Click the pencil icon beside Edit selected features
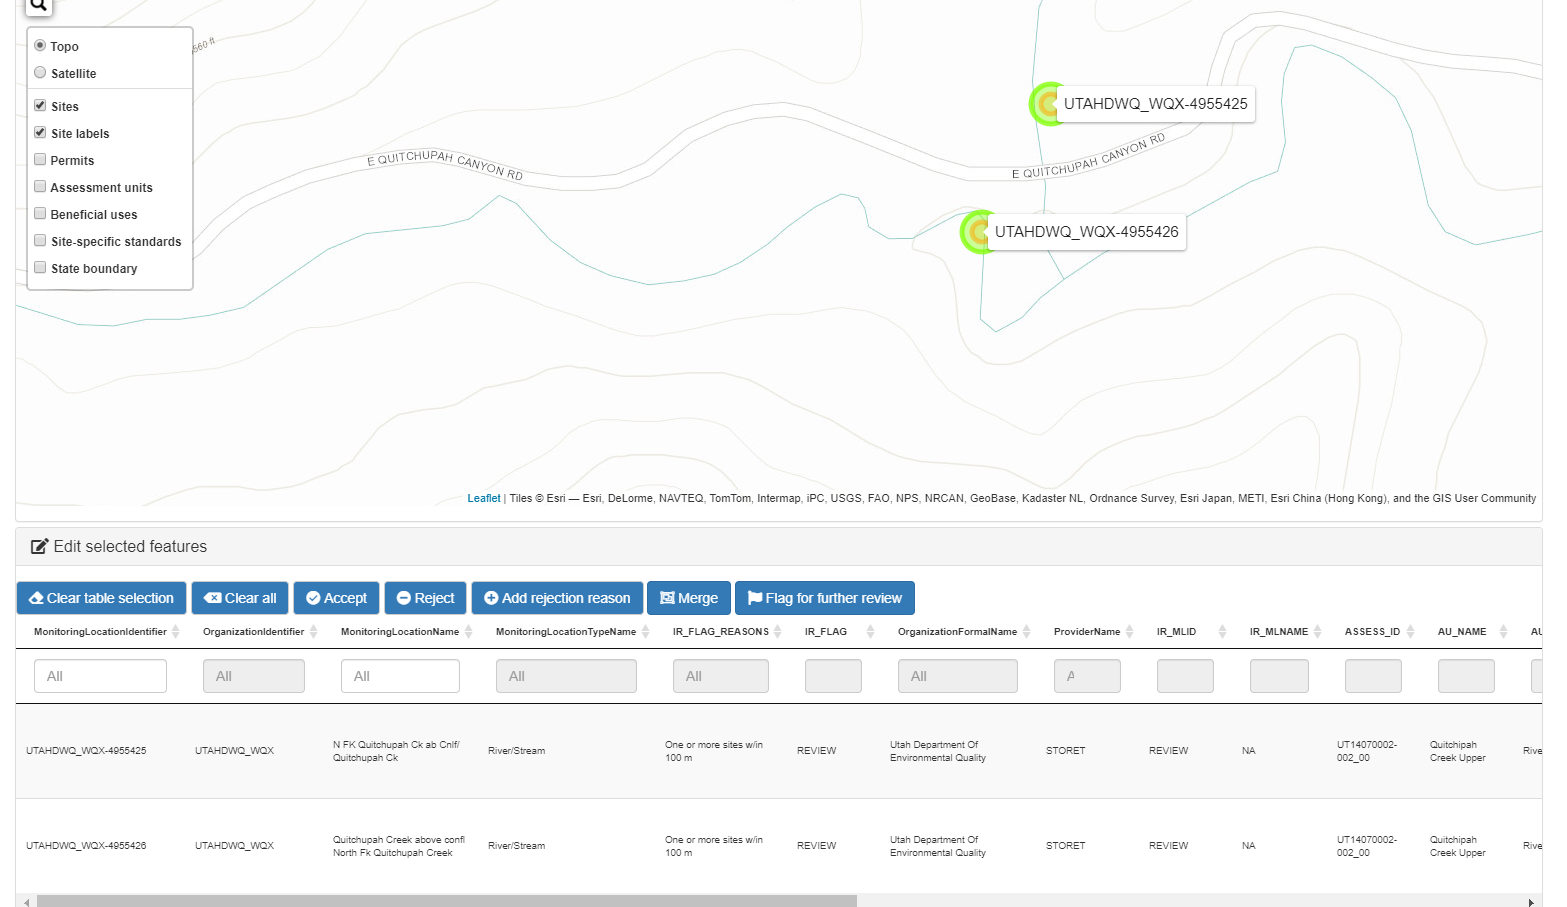 [40, 546]
